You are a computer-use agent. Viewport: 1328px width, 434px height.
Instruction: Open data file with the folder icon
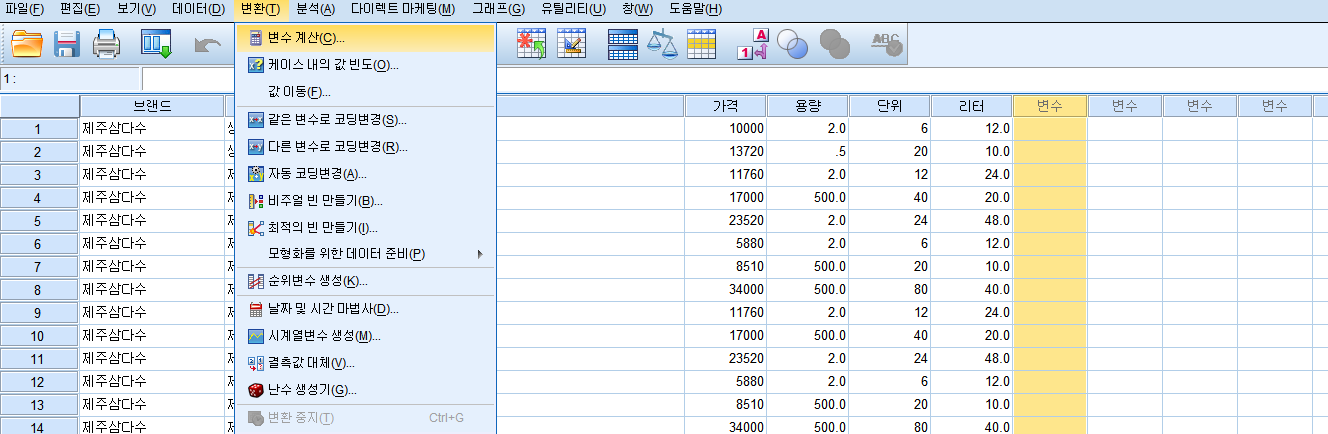(x=27, y=44)
